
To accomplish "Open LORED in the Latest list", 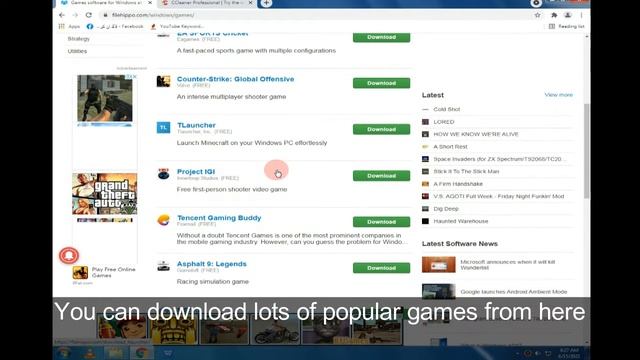I will click(x=444, y=122).
